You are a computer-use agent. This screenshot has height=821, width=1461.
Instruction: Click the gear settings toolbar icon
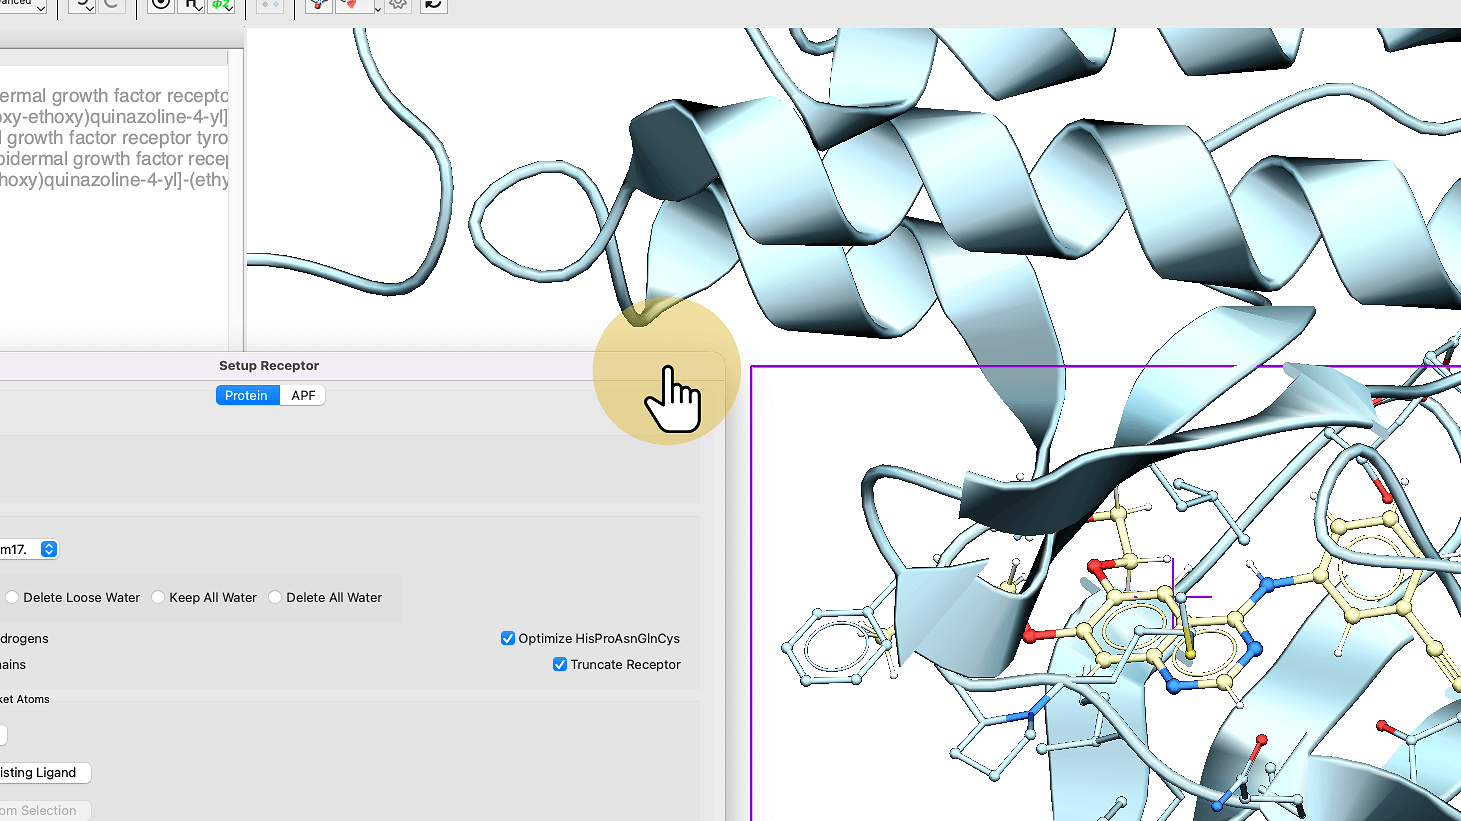point(398,5)
